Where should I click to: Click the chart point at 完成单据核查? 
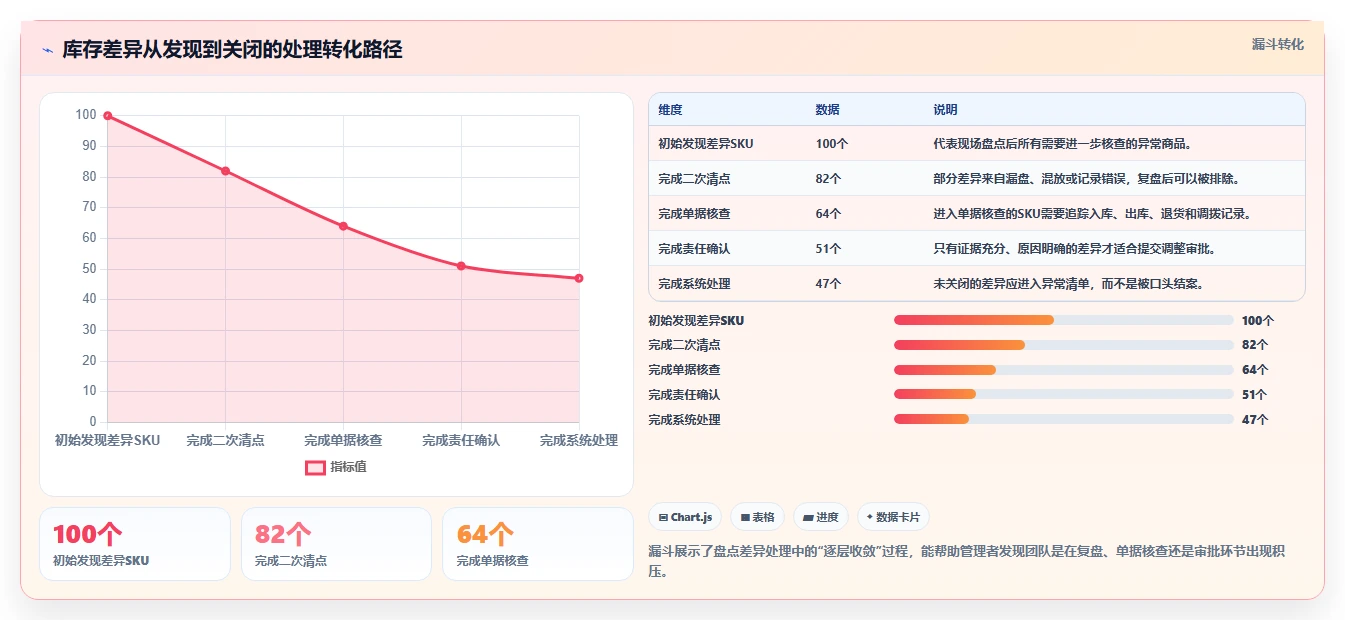tap(344, 226)
